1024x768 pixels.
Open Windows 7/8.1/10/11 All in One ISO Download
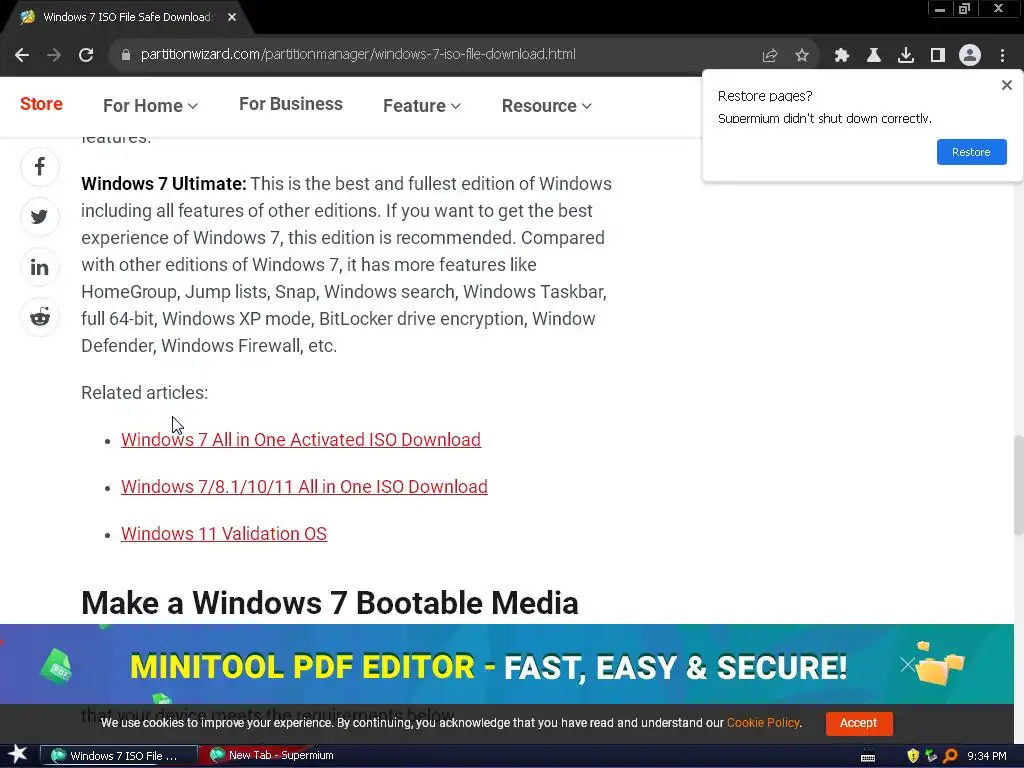(x=304, y=487)
